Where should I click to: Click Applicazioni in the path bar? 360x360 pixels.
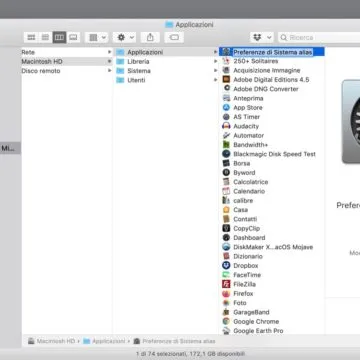coord(104,341)
